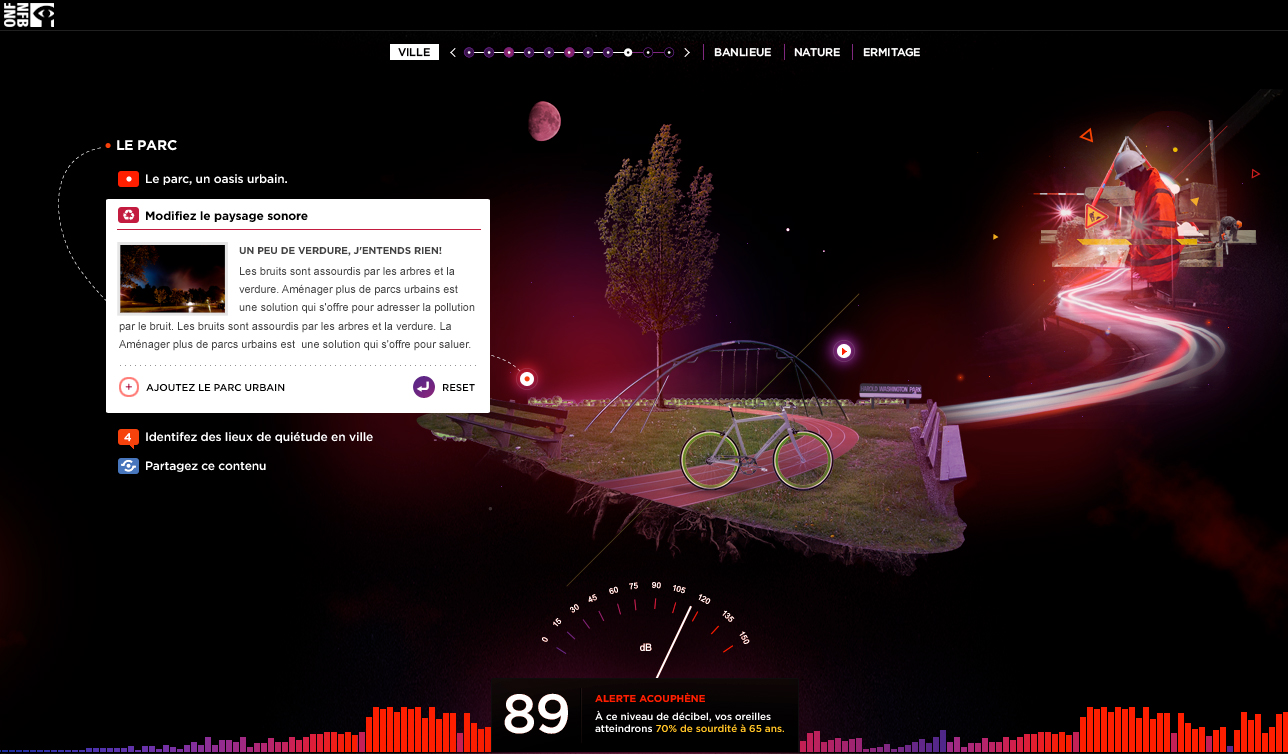
Task: Click the construction worker in orange vest
Action: pyautogui.click(x=1150, y=215)
